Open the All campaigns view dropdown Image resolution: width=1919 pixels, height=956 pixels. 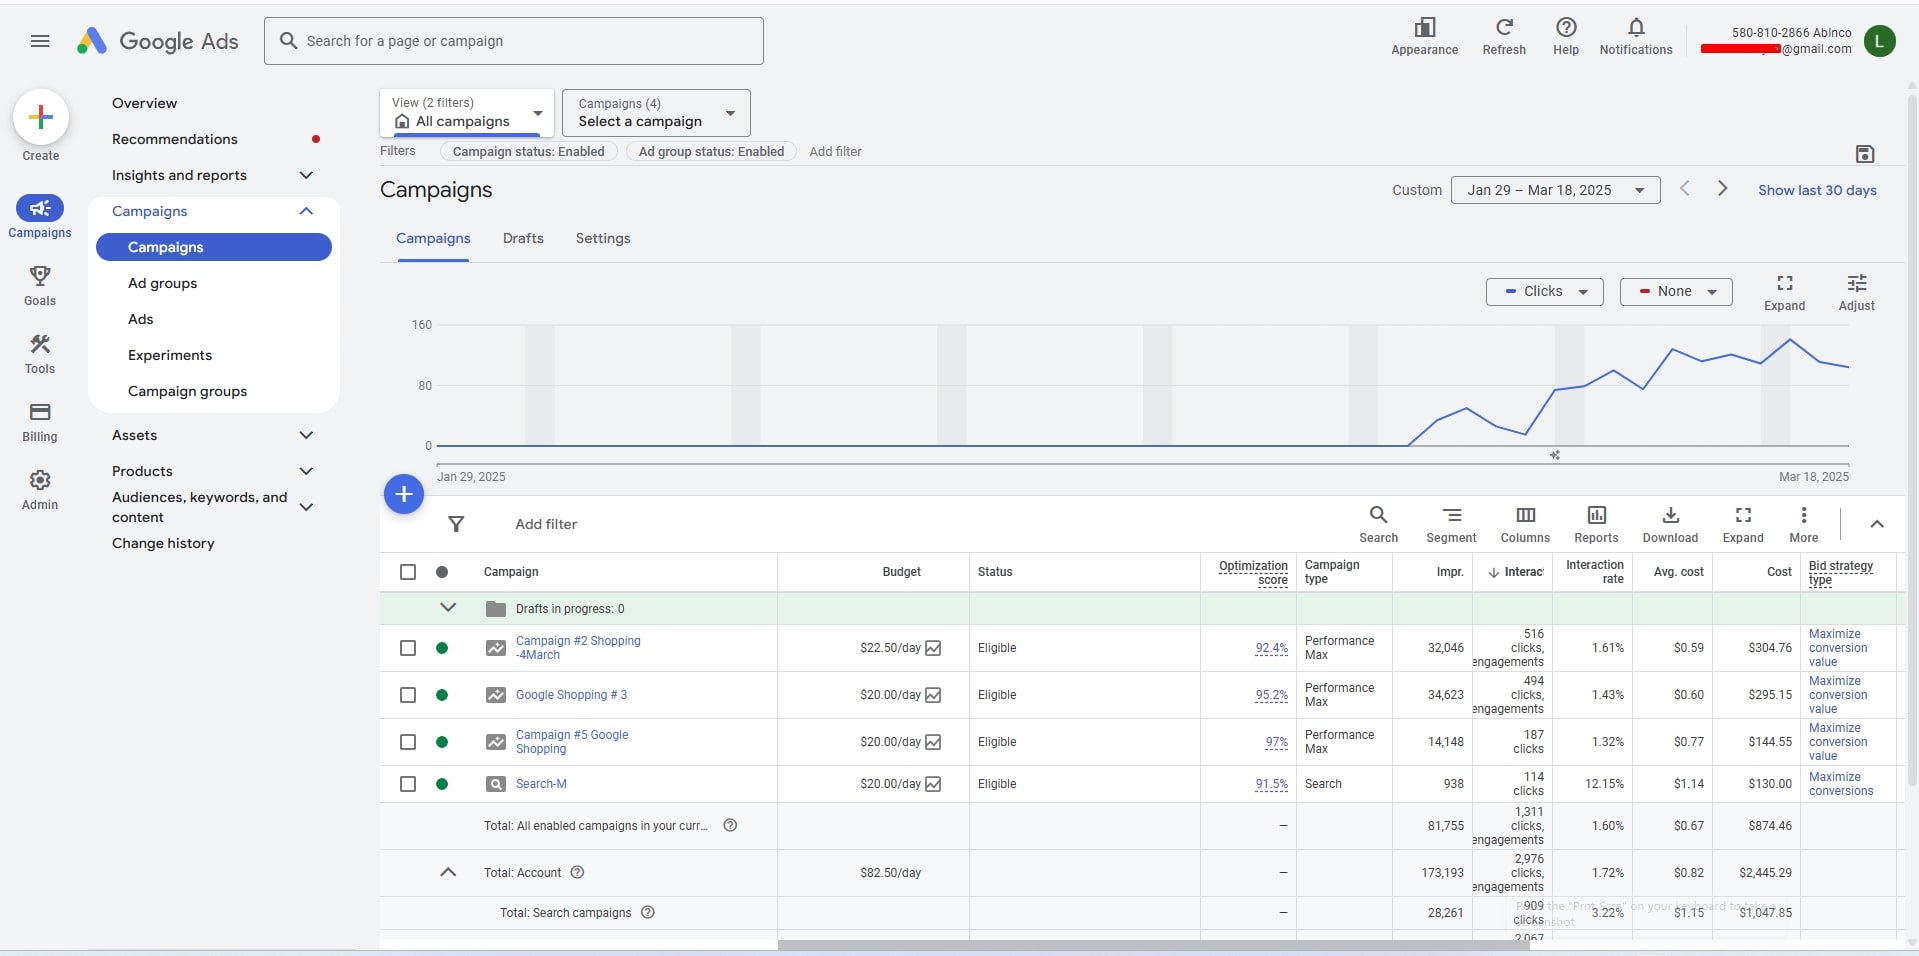tap(466, 113)
